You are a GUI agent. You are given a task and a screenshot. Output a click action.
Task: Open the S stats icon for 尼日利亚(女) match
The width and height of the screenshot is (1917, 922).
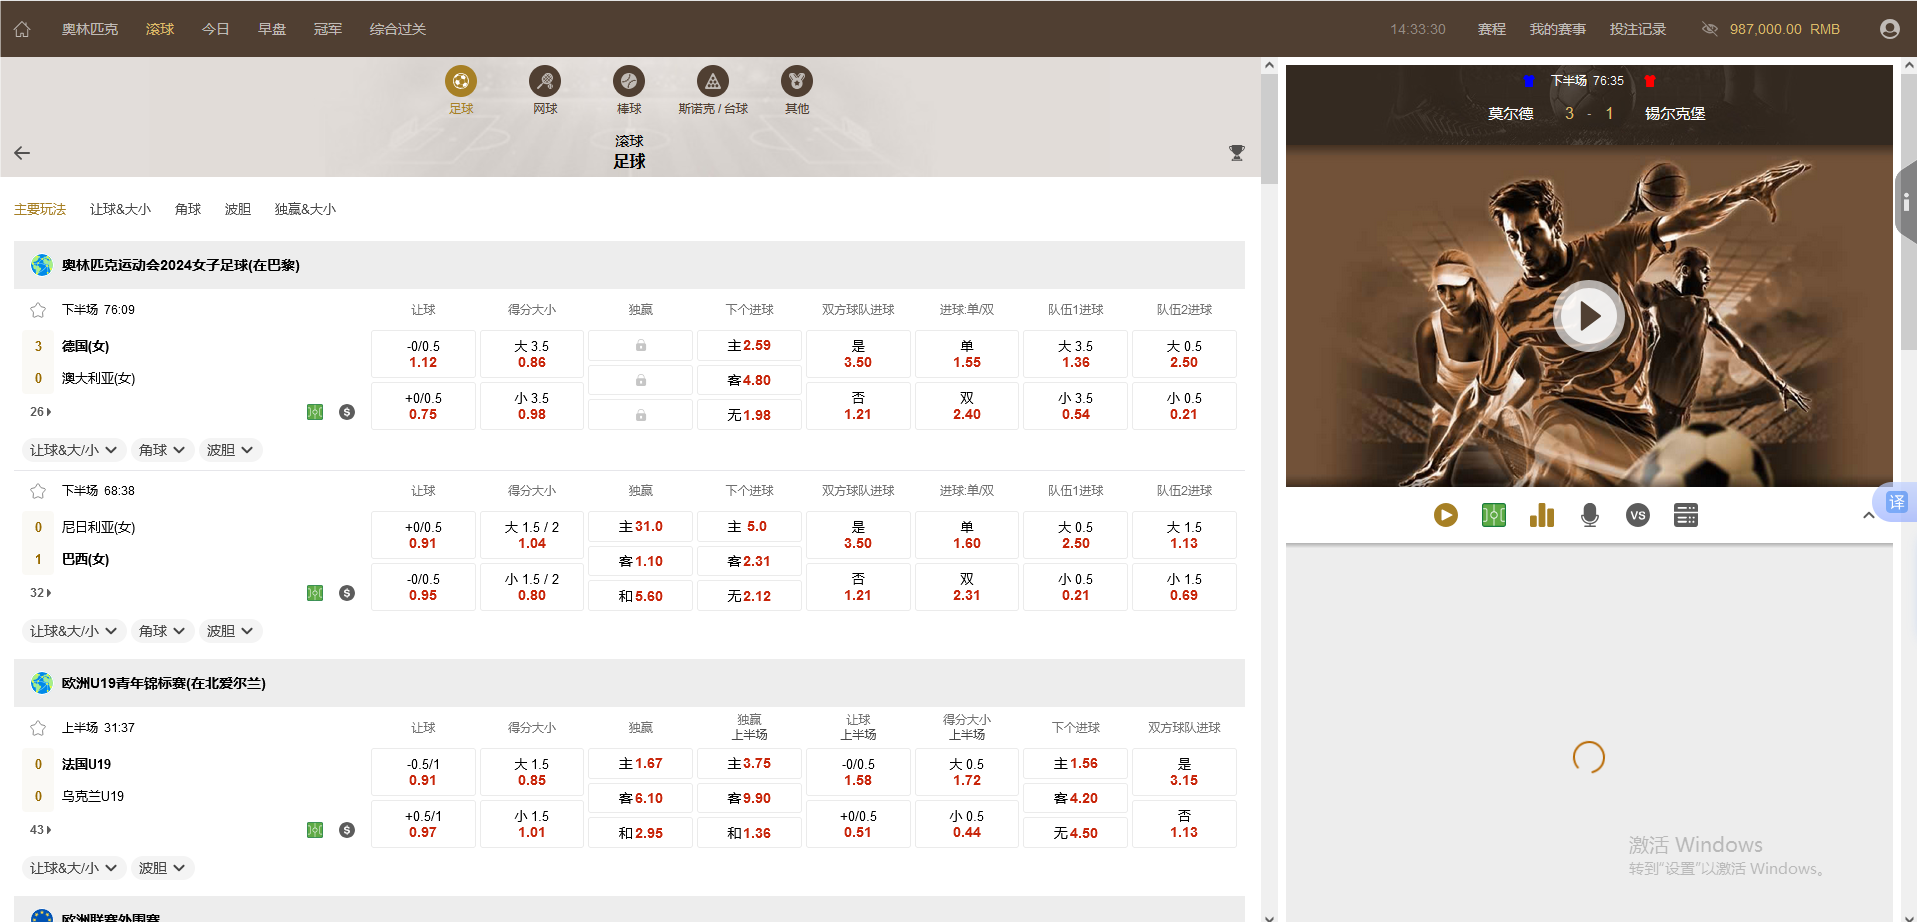(x=347, y=593)
